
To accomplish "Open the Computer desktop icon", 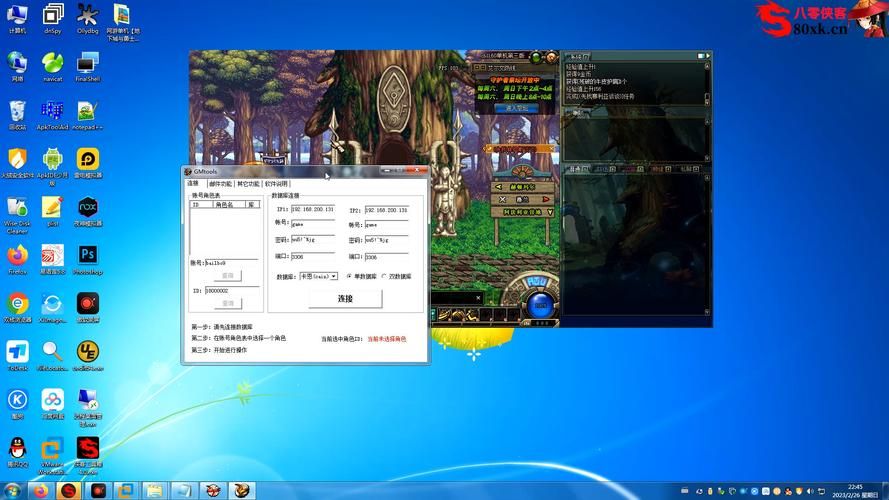I will tap(18, 19).
